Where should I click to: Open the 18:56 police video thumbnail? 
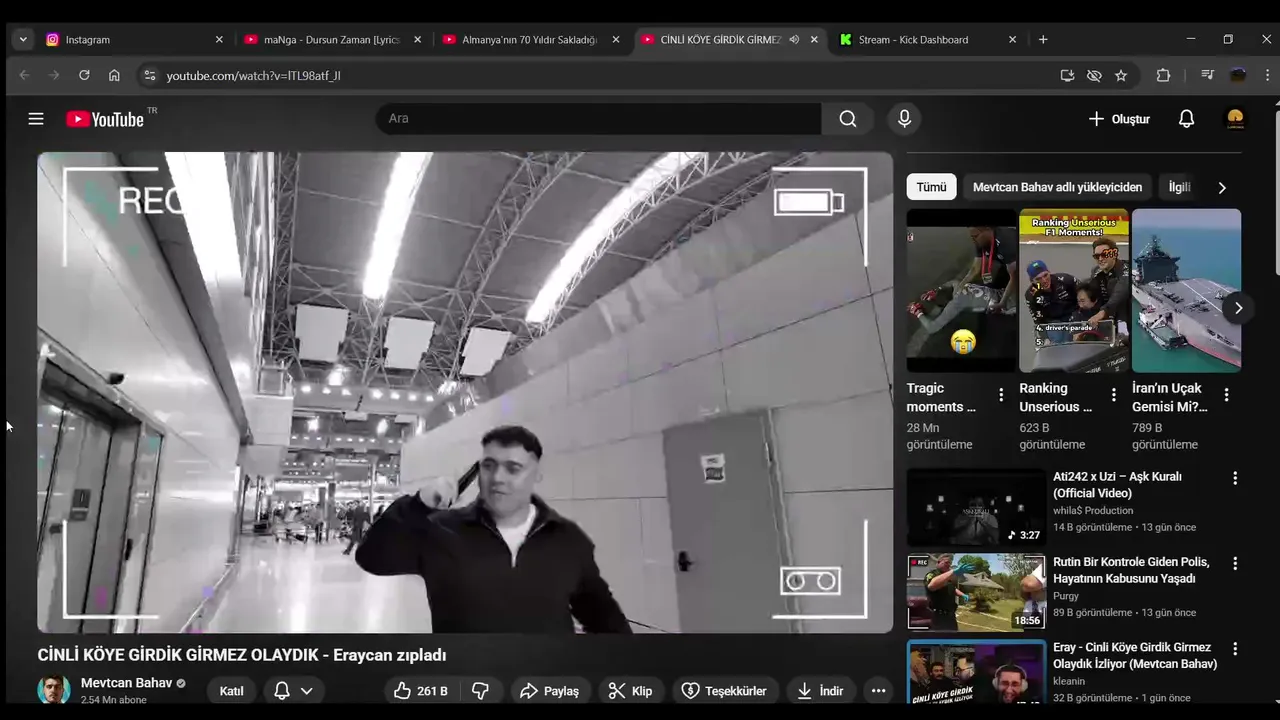tap(976, 592)
